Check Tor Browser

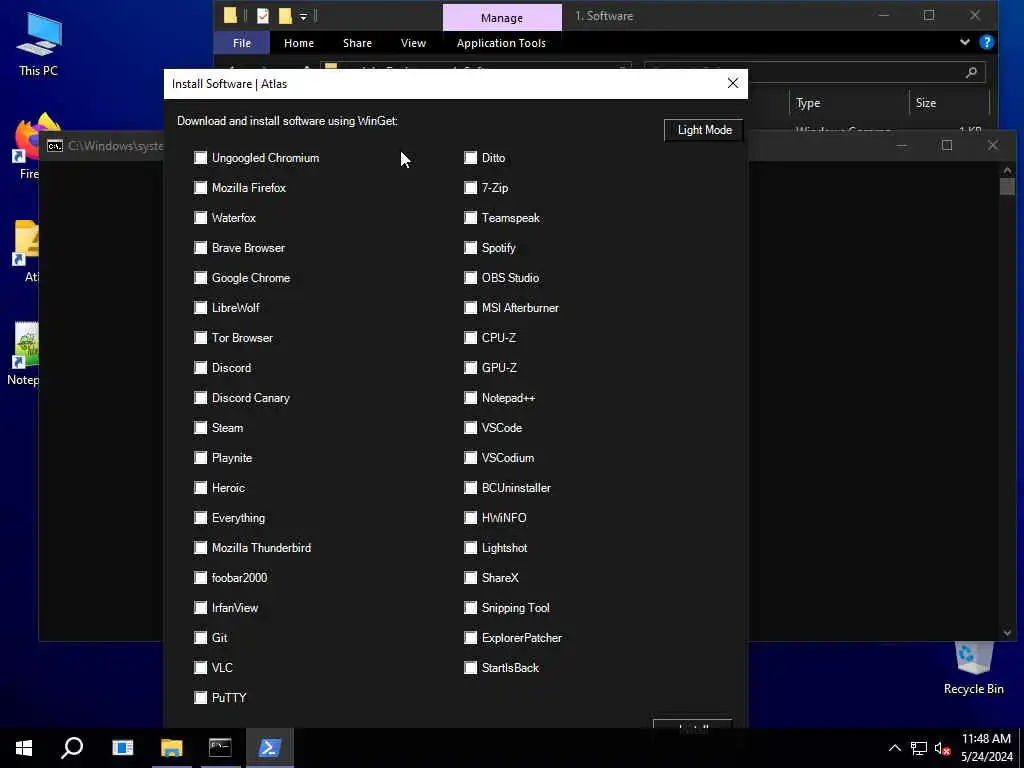coord(200,338)
